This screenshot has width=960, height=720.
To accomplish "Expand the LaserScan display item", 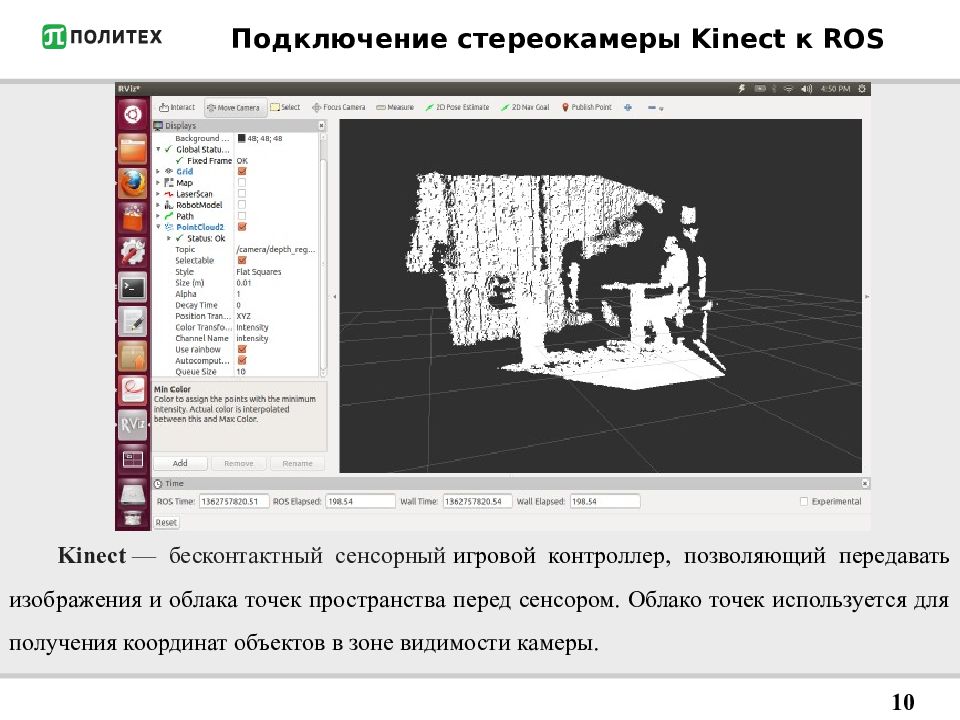I will click(x=159, y=193).
